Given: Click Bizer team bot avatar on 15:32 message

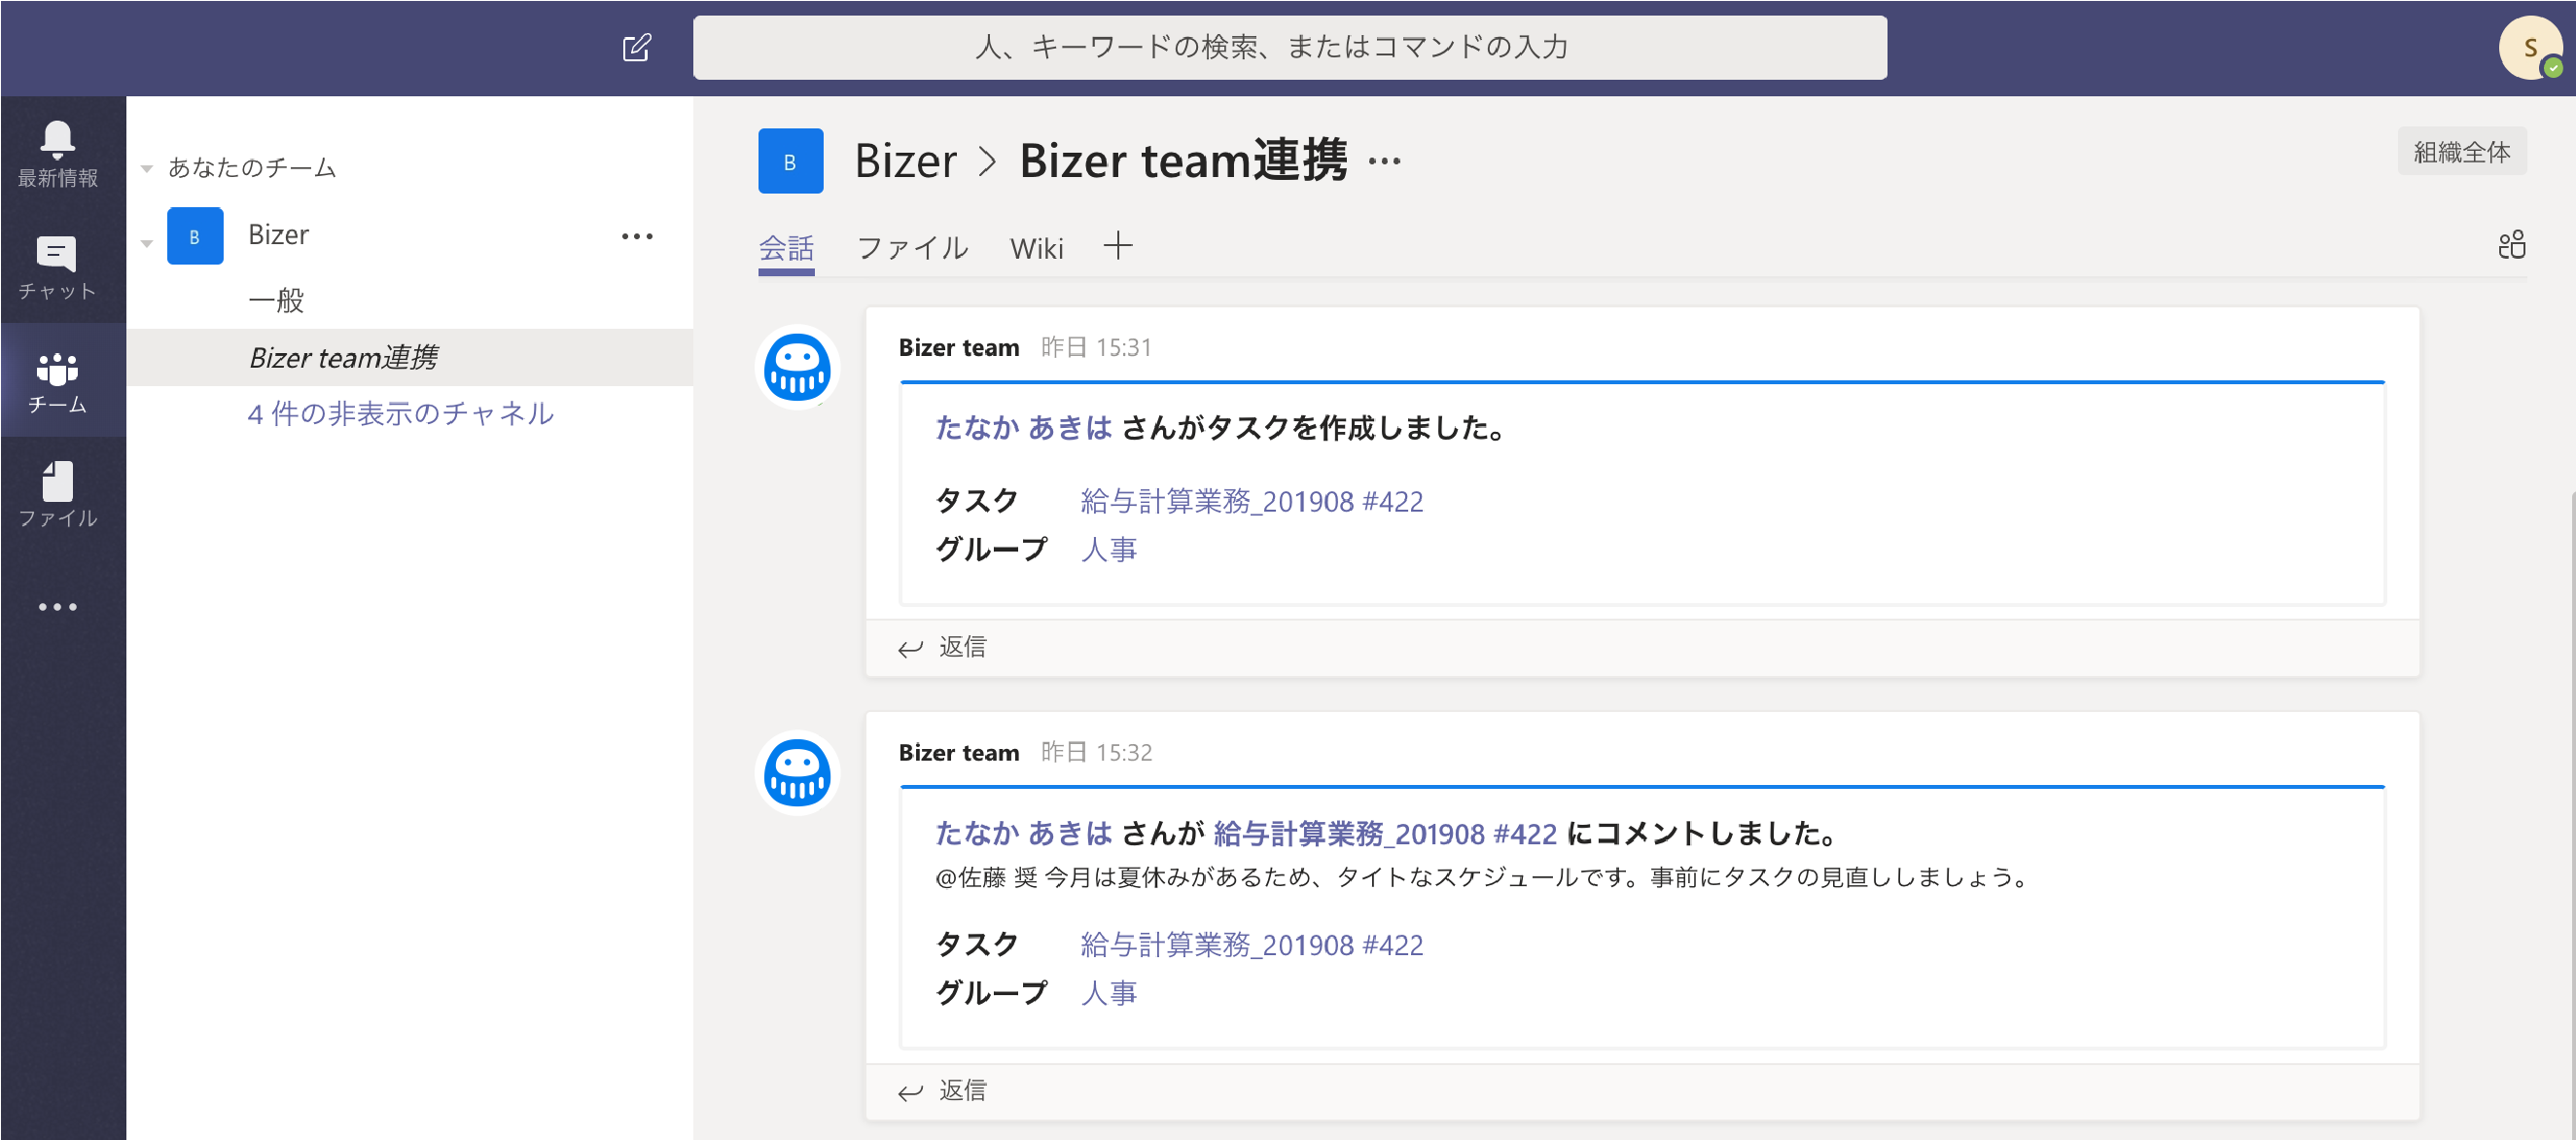Looking at the screenshot, I should [797, 773].
